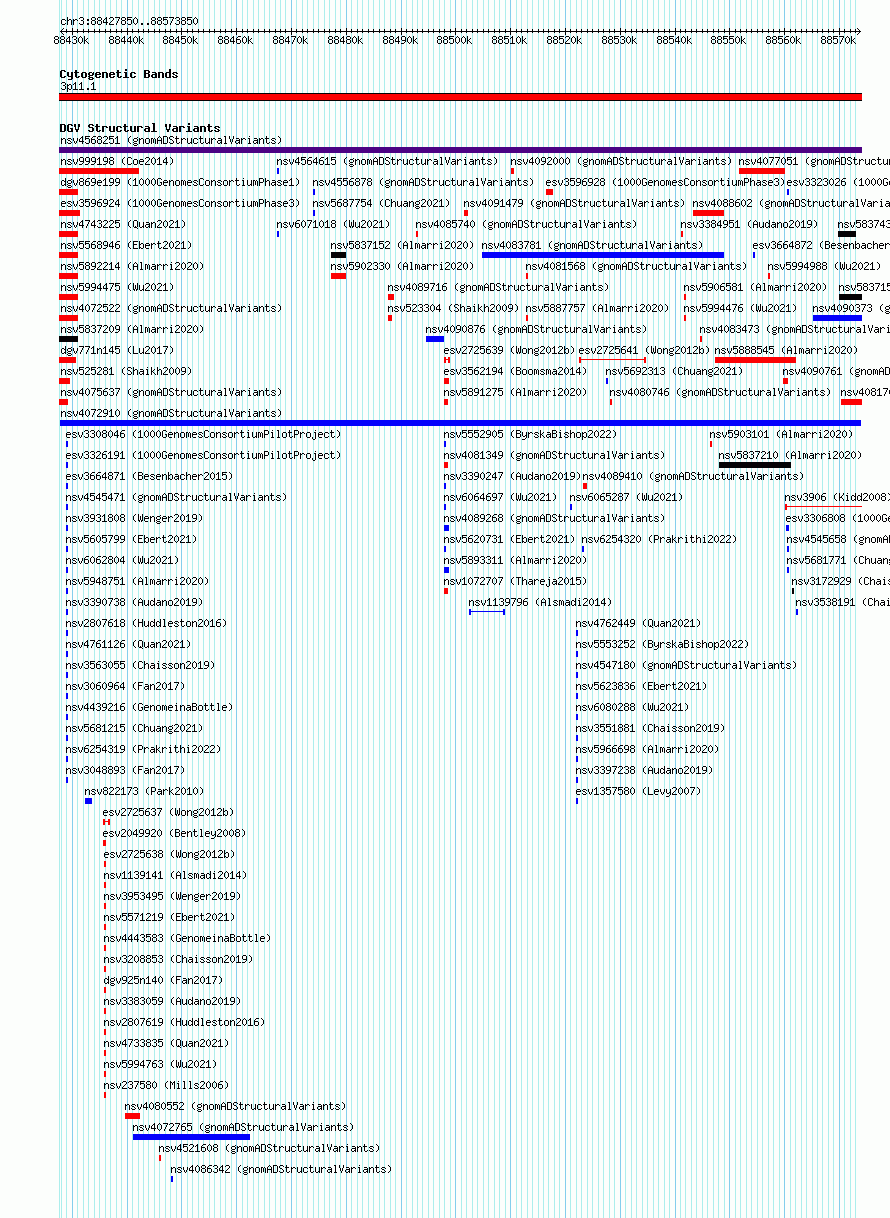Viewport: 890px width, 1218px height.
Task: Select esv2049920 (Bentley2008)
Action: [174, 833]
